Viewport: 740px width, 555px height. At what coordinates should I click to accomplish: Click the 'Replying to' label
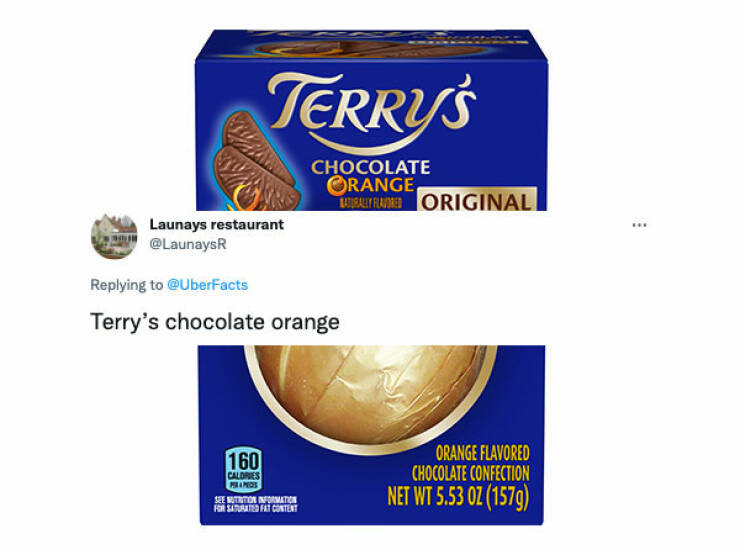coord(126,285)
